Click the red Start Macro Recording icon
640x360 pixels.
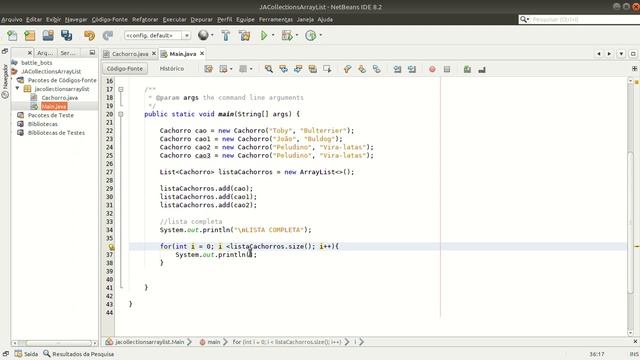[432, 69]
